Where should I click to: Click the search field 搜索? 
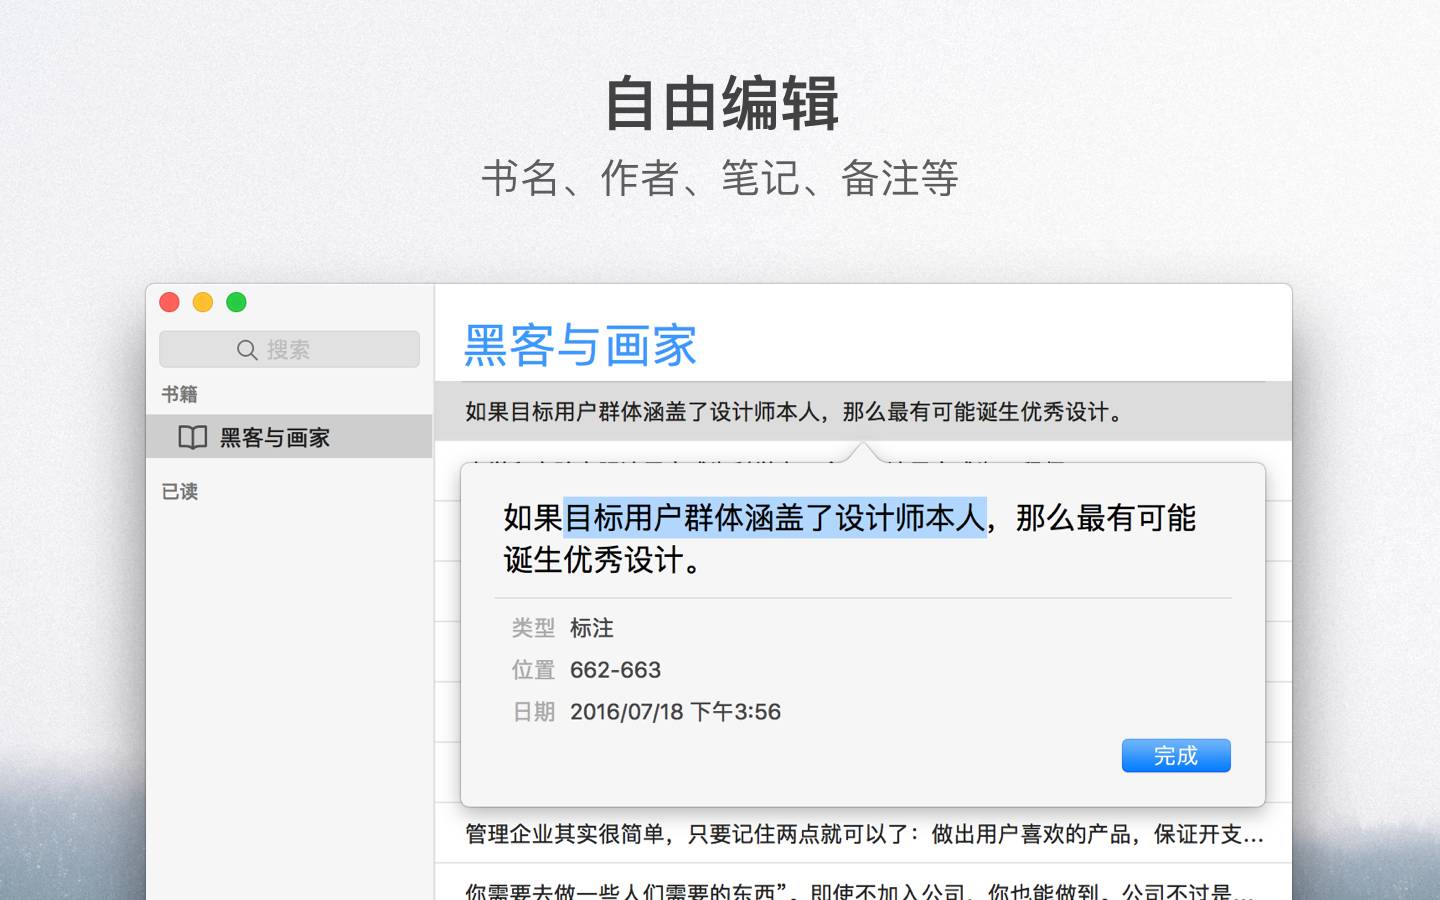point(289,349)
